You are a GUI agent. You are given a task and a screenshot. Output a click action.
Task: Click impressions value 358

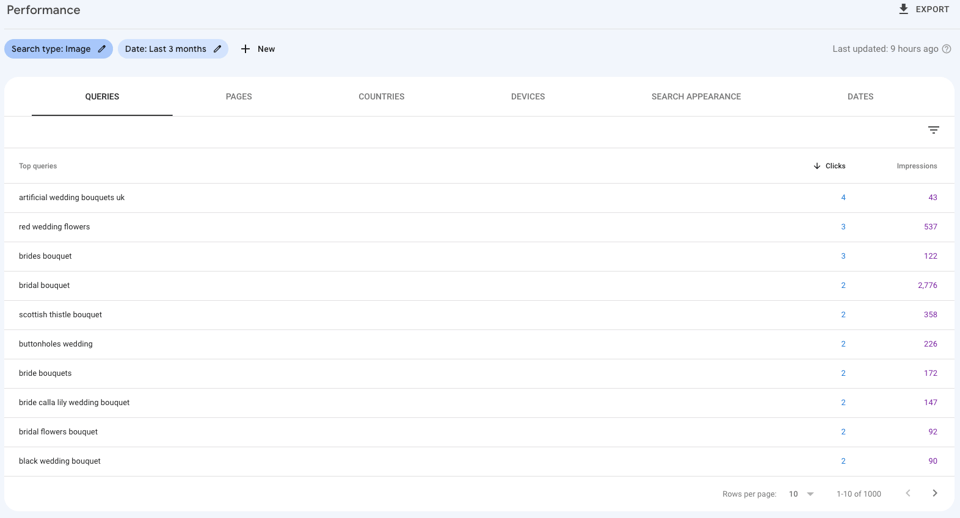tap(931, 315)
